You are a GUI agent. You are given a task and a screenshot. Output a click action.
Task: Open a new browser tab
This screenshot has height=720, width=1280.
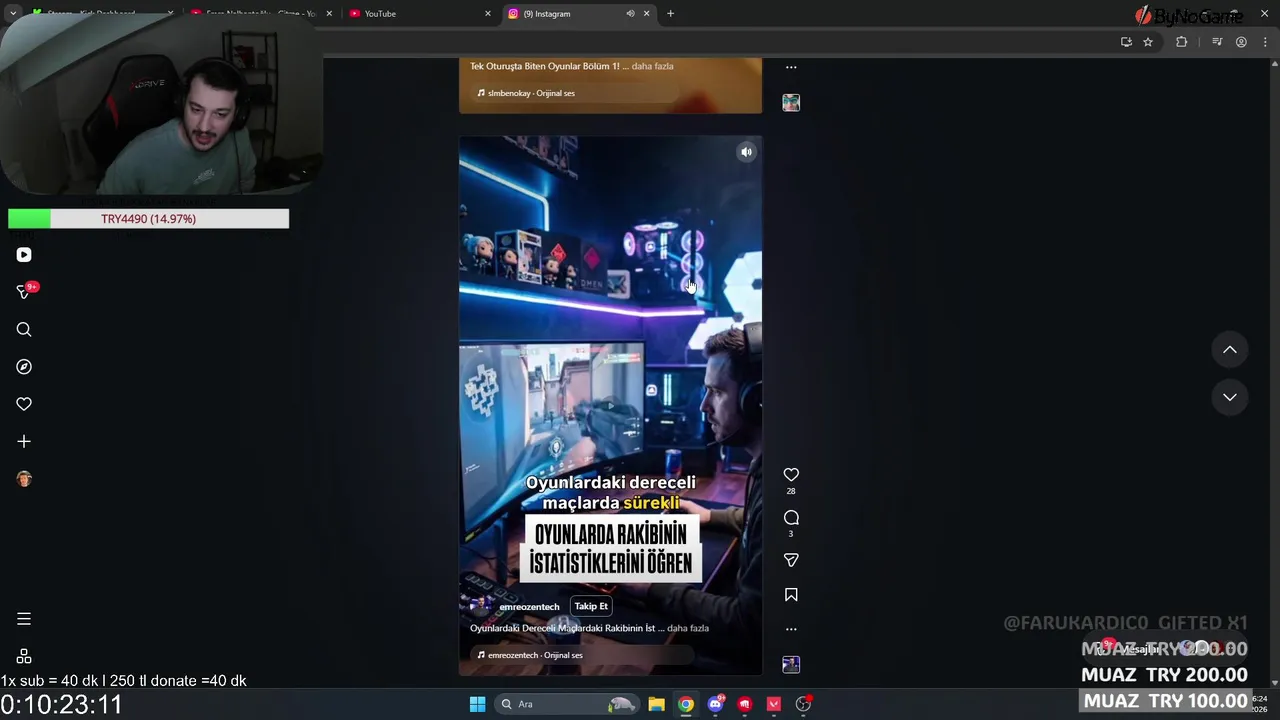click(x=670, y=14)
